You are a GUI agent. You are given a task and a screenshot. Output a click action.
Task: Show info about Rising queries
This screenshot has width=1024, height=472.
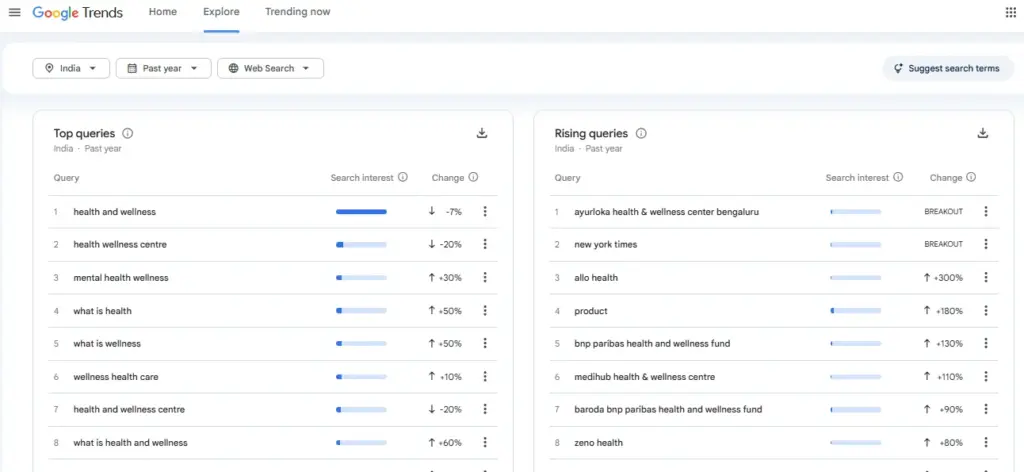coord(641,133)
